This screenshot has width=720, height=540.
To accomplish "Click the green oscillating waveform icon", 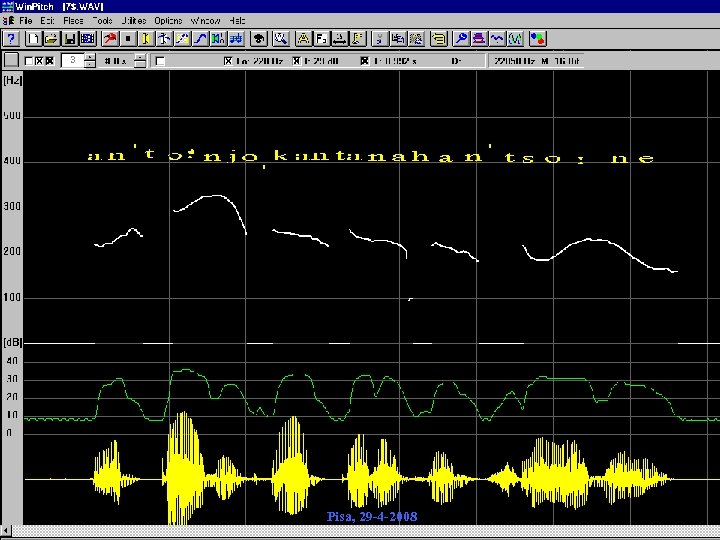I will [x=515, y=39].
